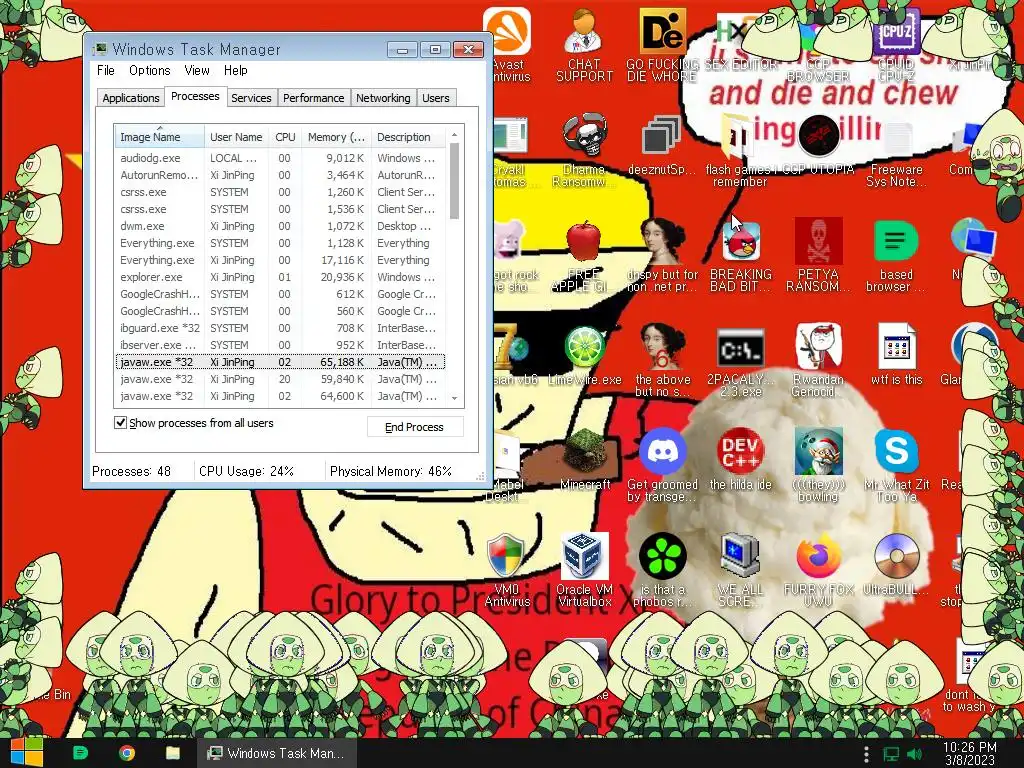Select the dwm.exe process row
Image resolution: width=1024 pixels, height=768 pixels.
click(x=280, y=226)
